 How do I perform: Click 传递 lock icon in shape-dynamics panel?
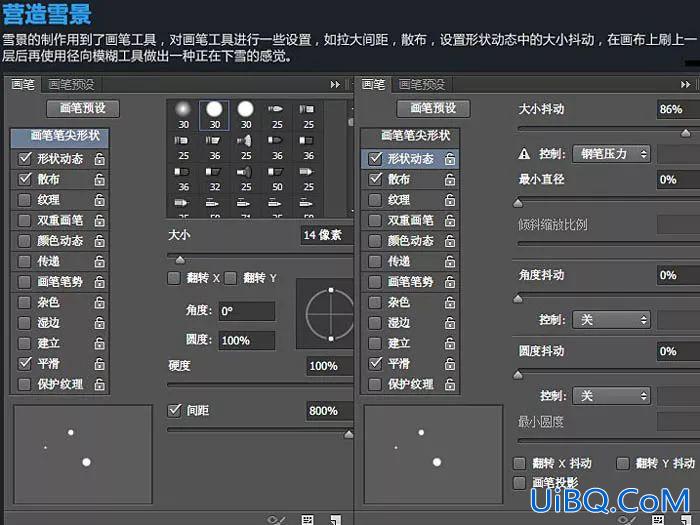tap(450, 262)
